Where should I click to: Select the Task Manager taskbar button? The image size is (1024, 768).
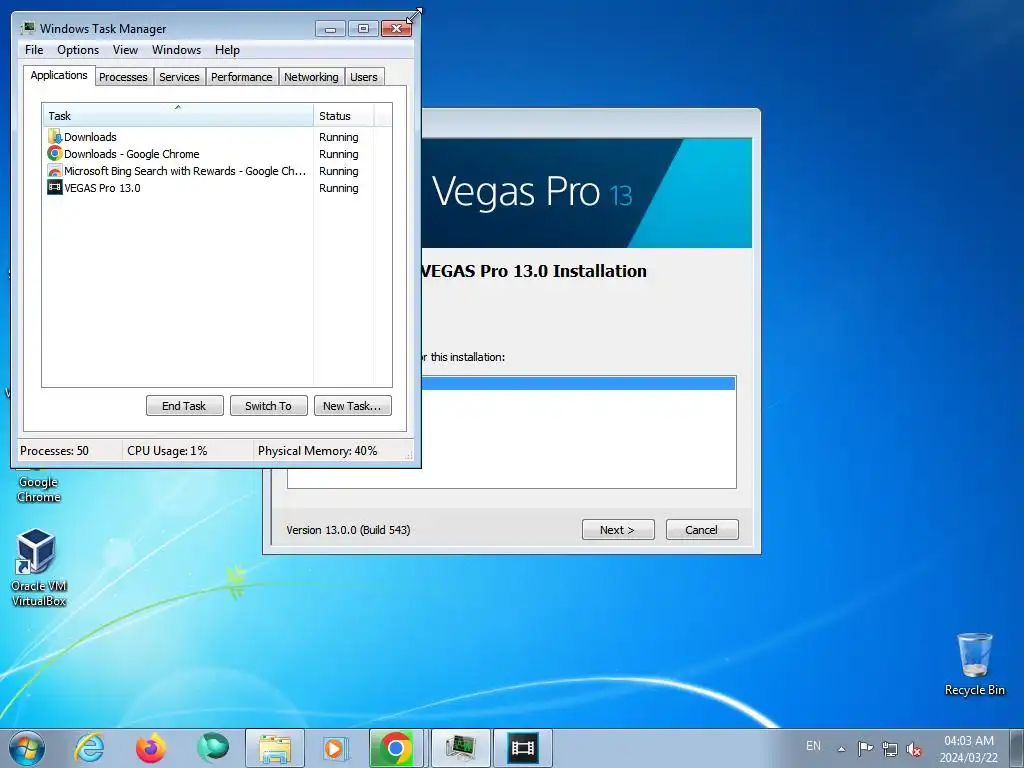click(x=461, y=748)
